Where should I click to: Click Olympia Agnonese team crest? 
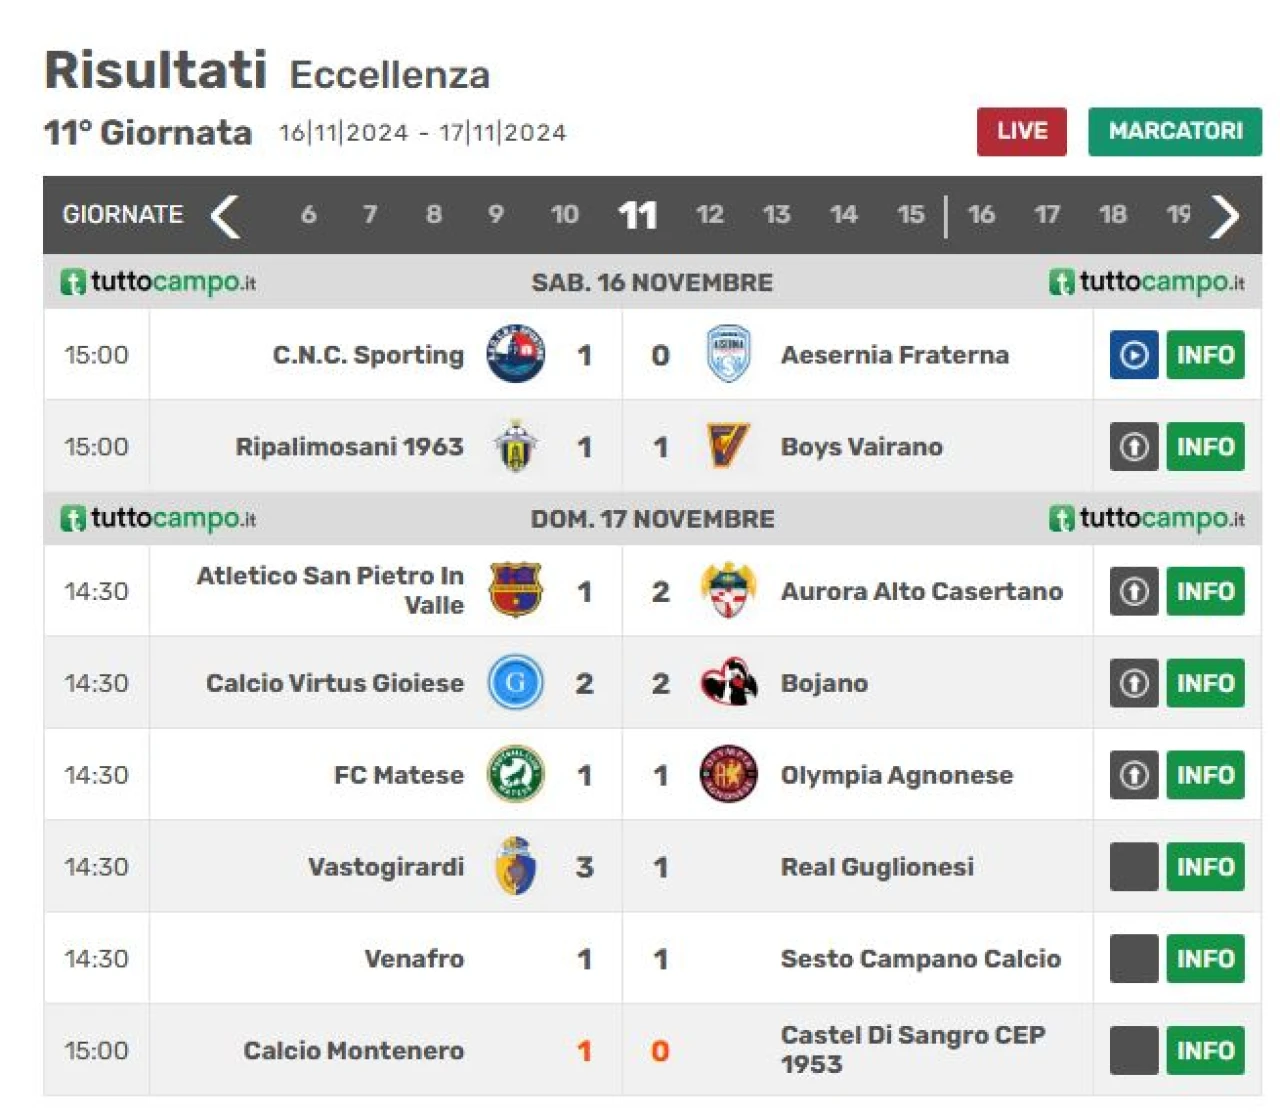[728, 774]
